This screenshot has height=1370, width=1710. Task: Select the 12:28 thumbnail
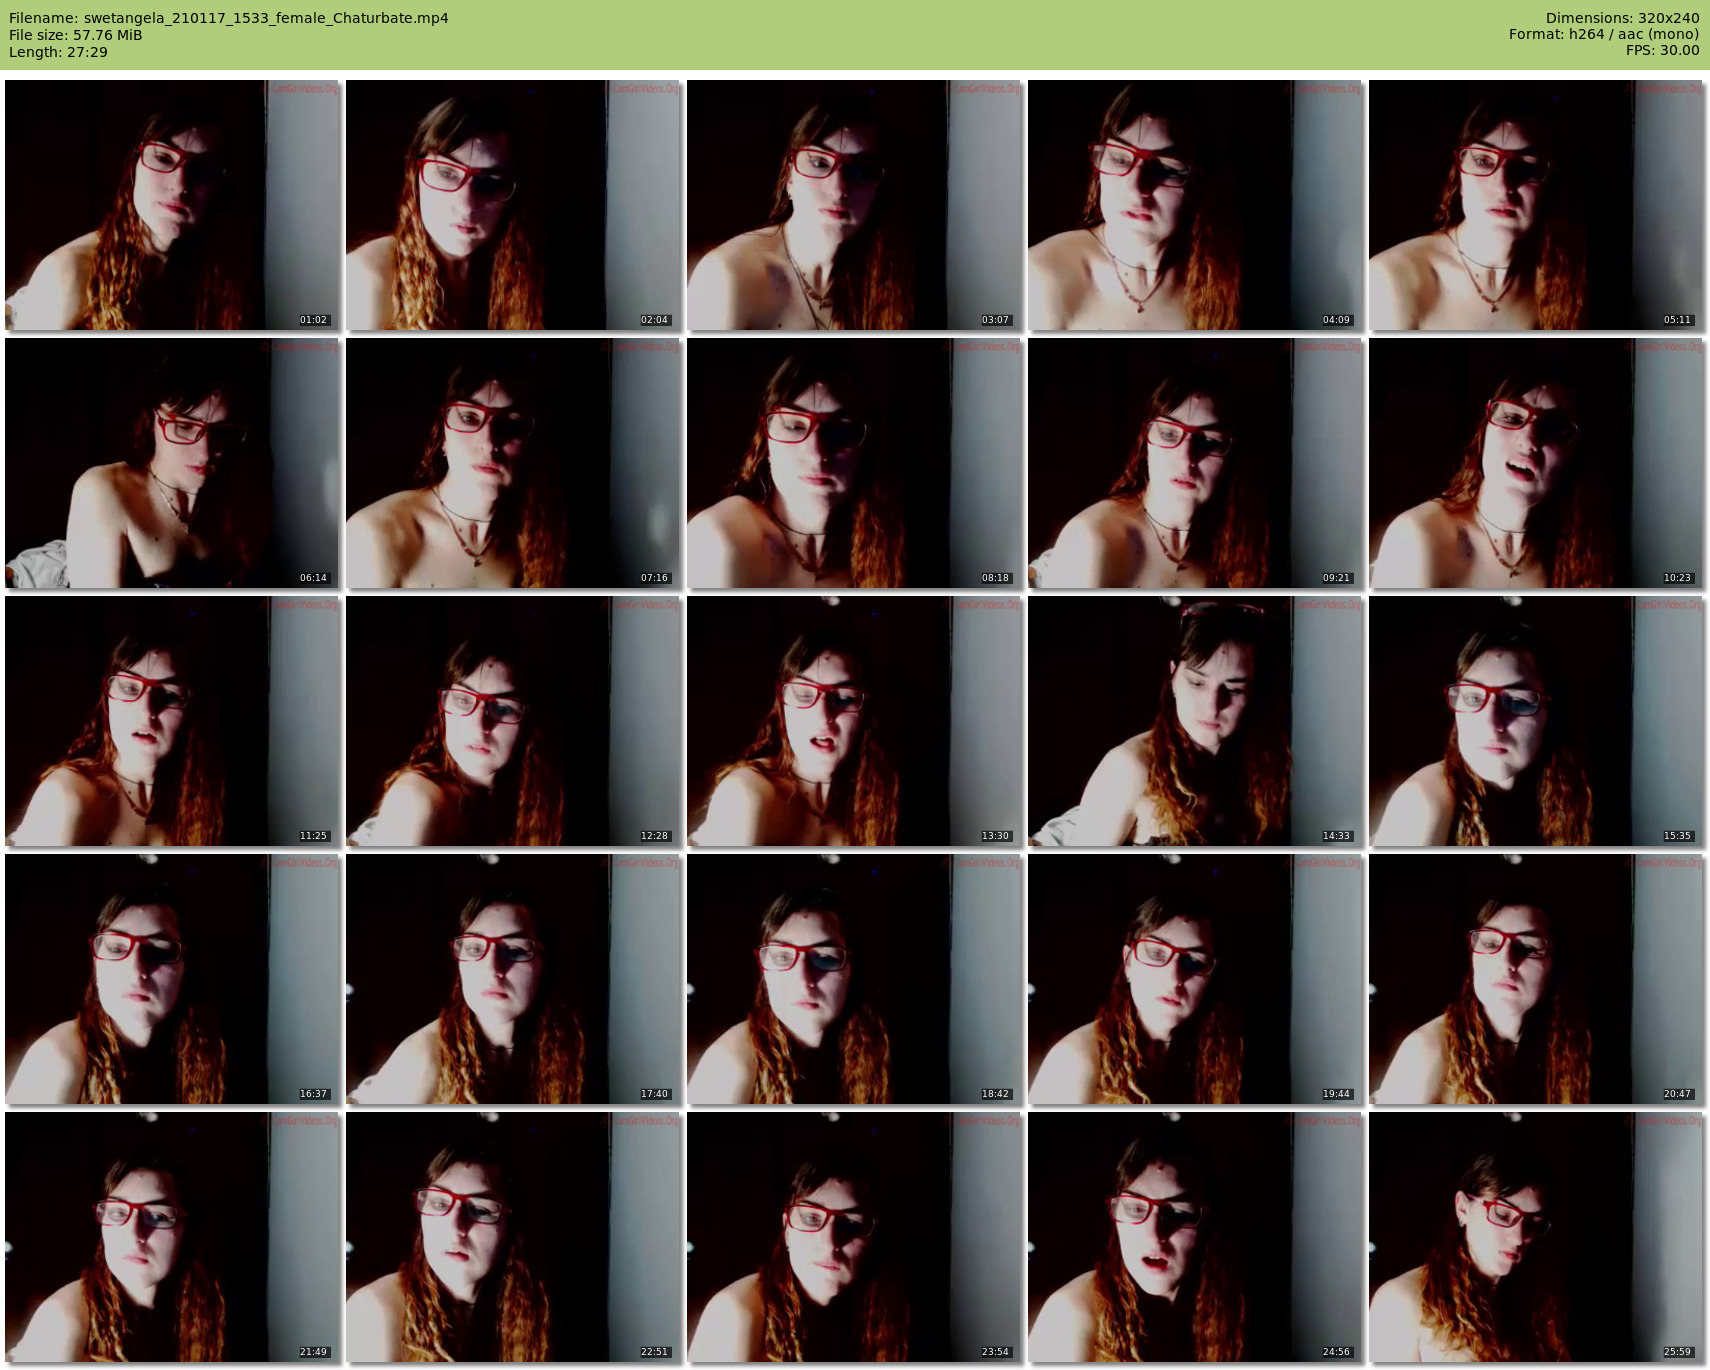coord(513,721)
